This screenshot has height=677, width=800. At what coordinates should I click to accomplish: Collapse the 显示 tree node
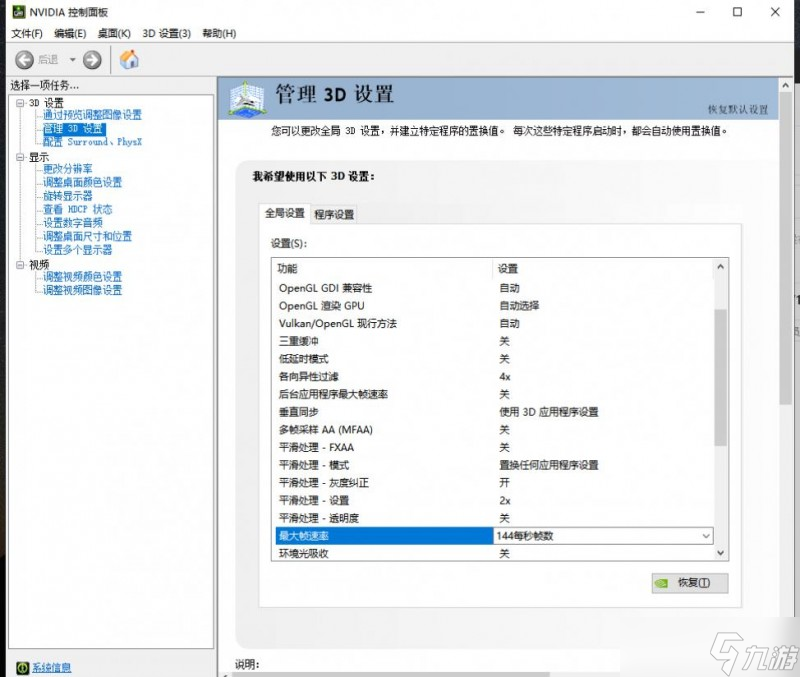click(20, 157)
